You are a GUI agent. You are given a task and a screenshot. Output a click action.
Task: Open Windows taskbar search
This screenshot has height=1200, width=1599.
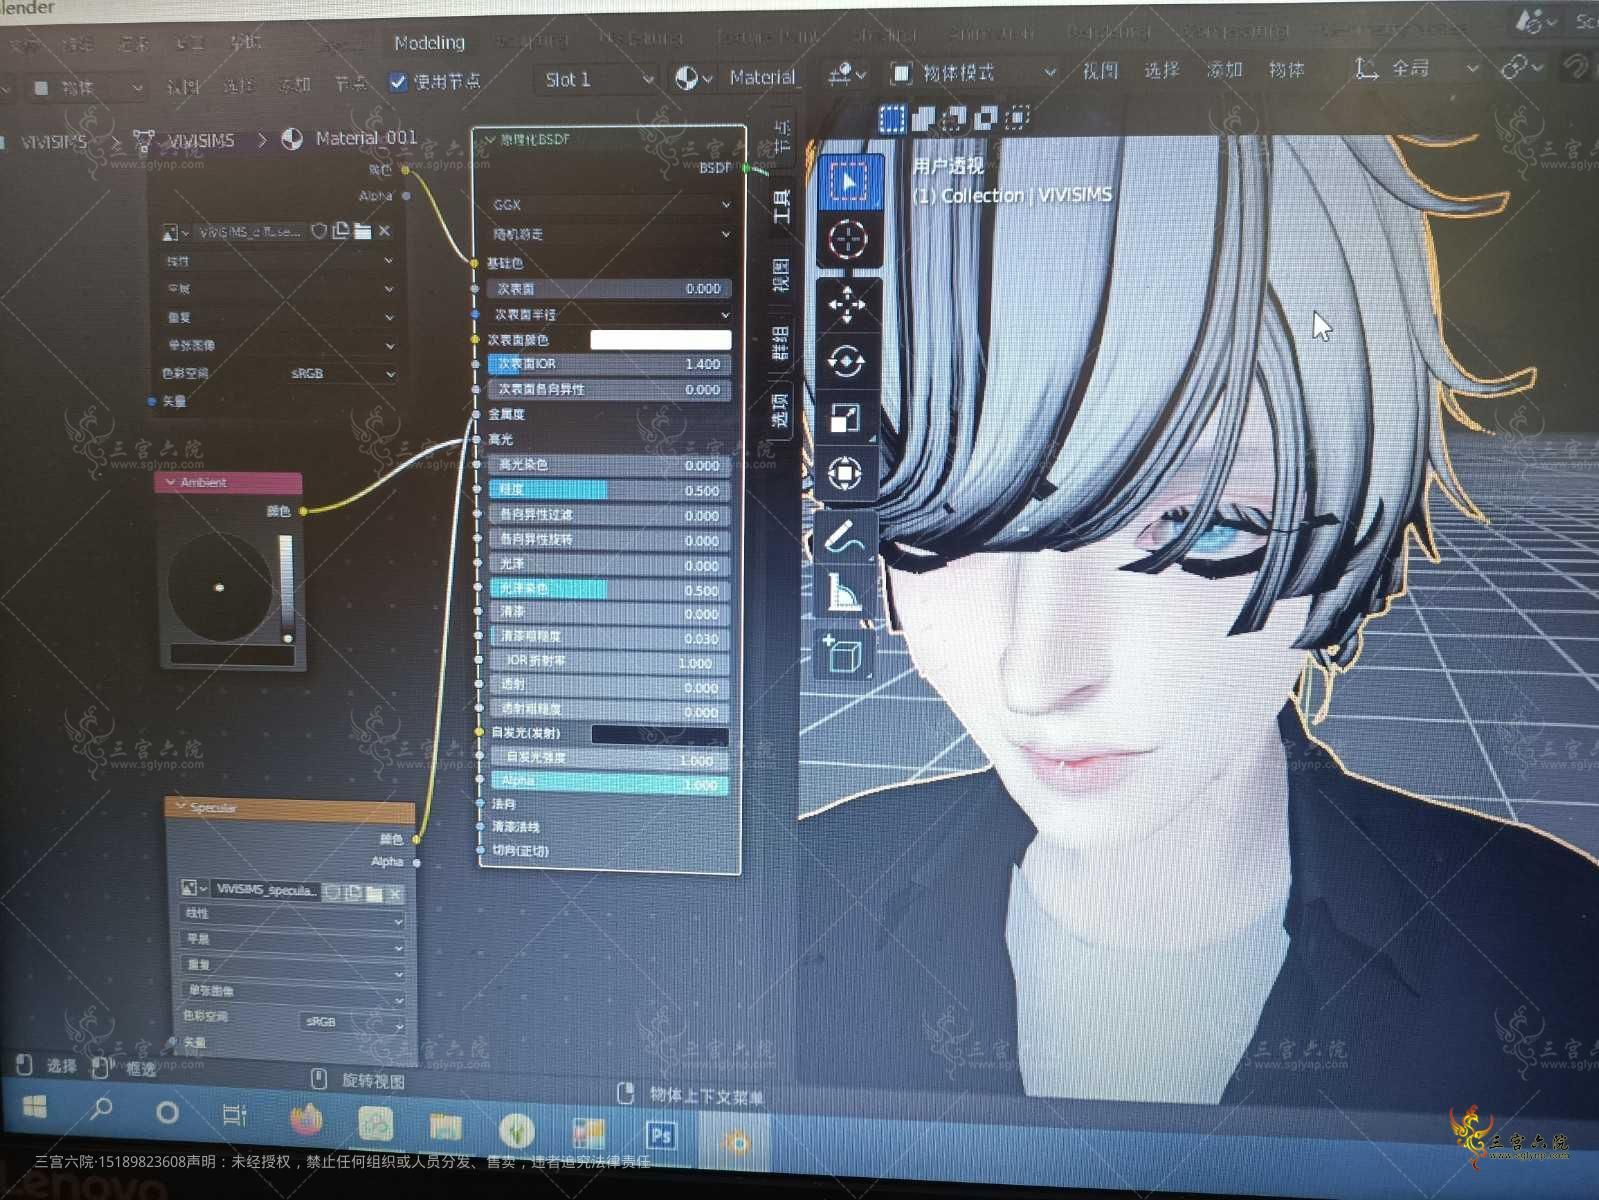pyautogui.click(x=101, y=1109)
